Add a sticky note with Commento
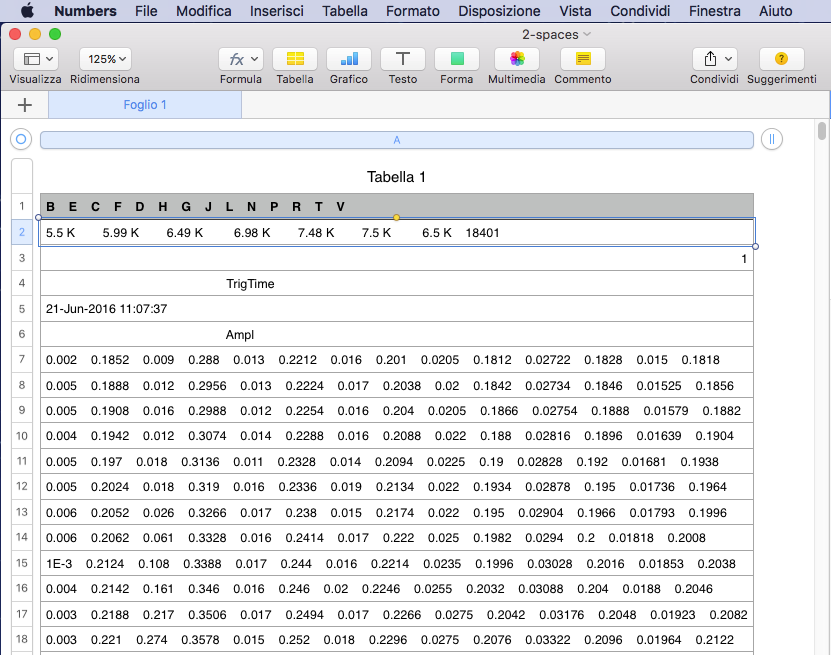 (x=582, y=59)
